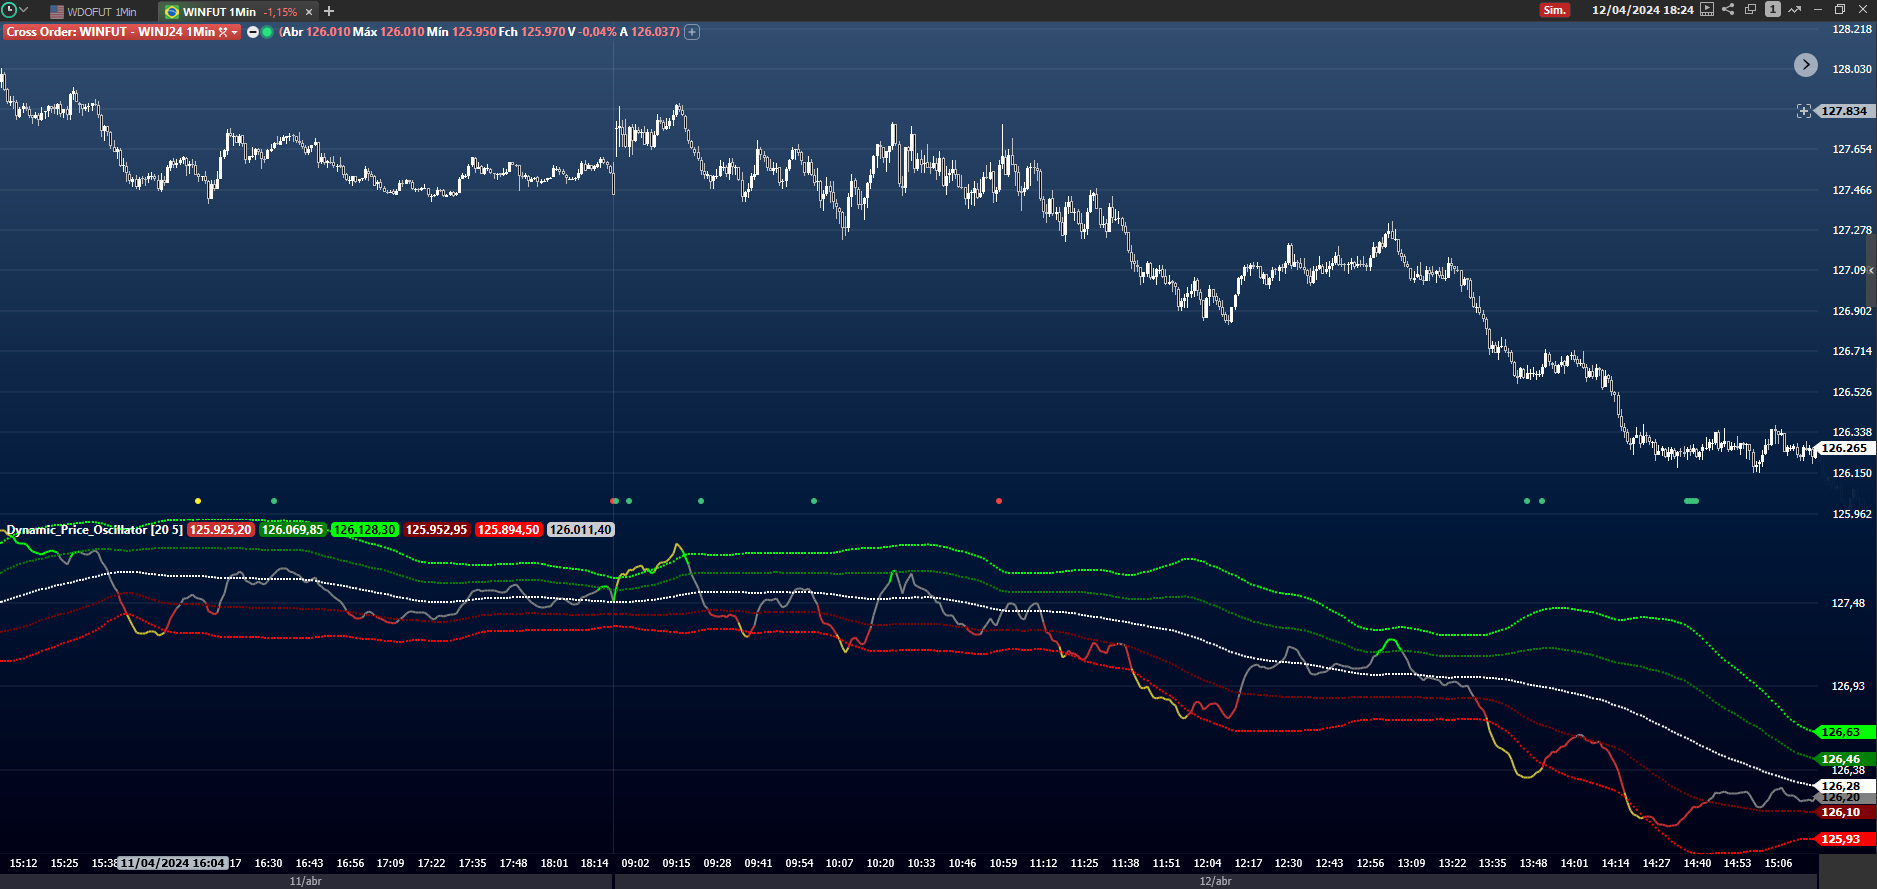
Task: Click the crosshair plus icon beside 127.834
Action: [x=1803, y=111]
